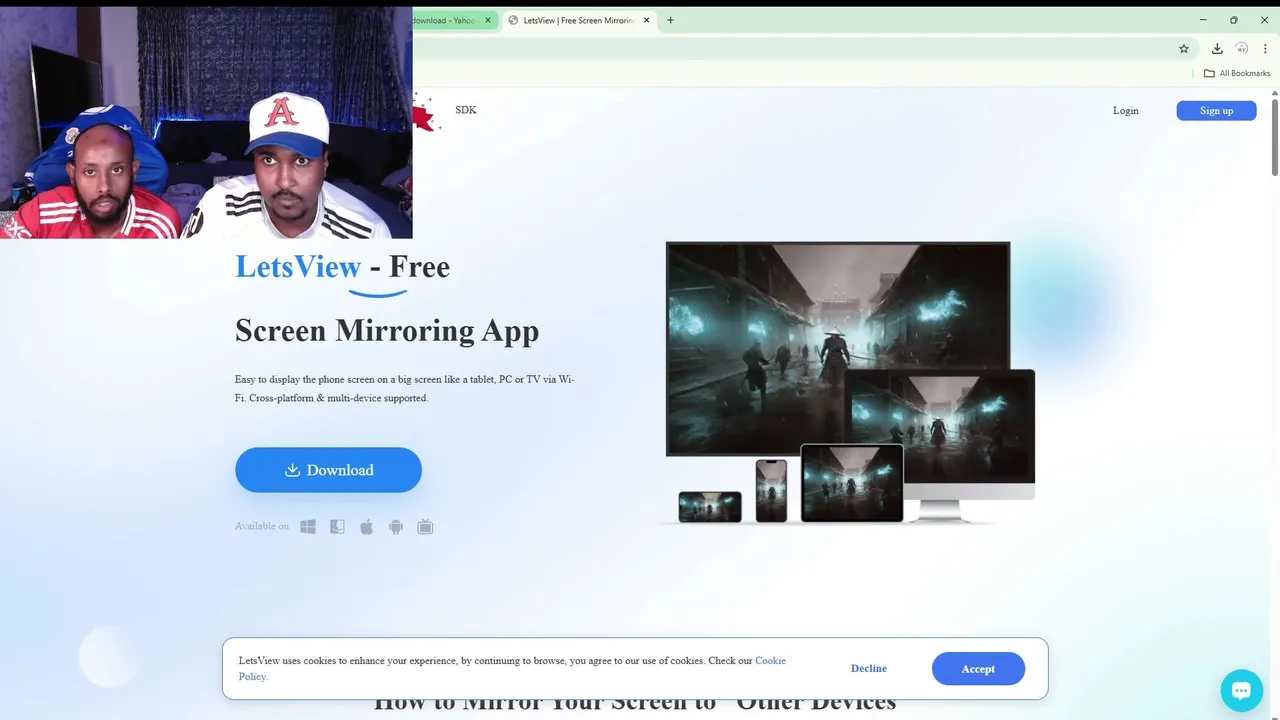Click the Sign up button
The width and height of the screenshot is (1280, 720).
click(1216, 110)
